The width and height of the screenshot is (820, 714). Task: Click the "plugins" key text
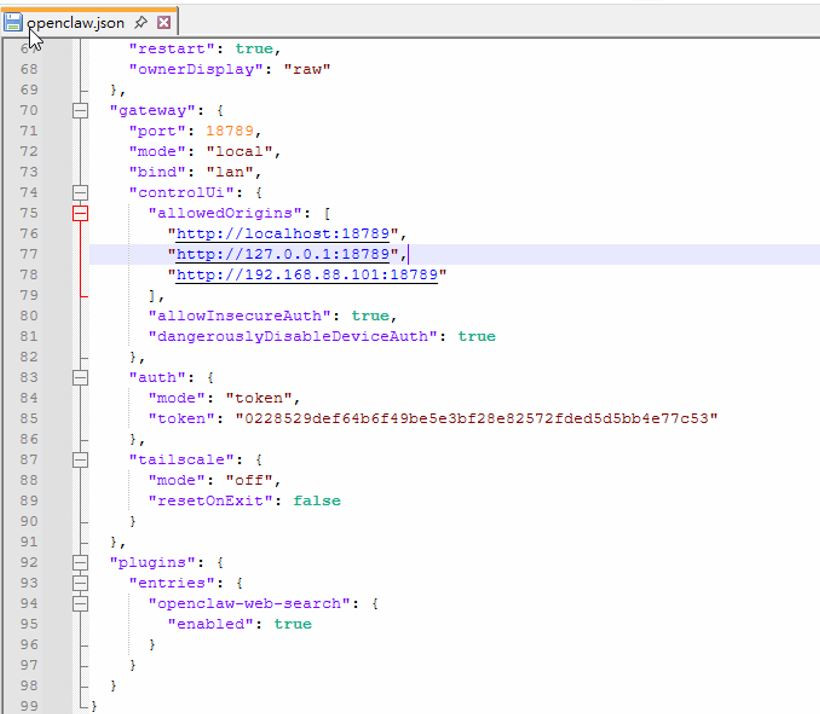(153, 562)
